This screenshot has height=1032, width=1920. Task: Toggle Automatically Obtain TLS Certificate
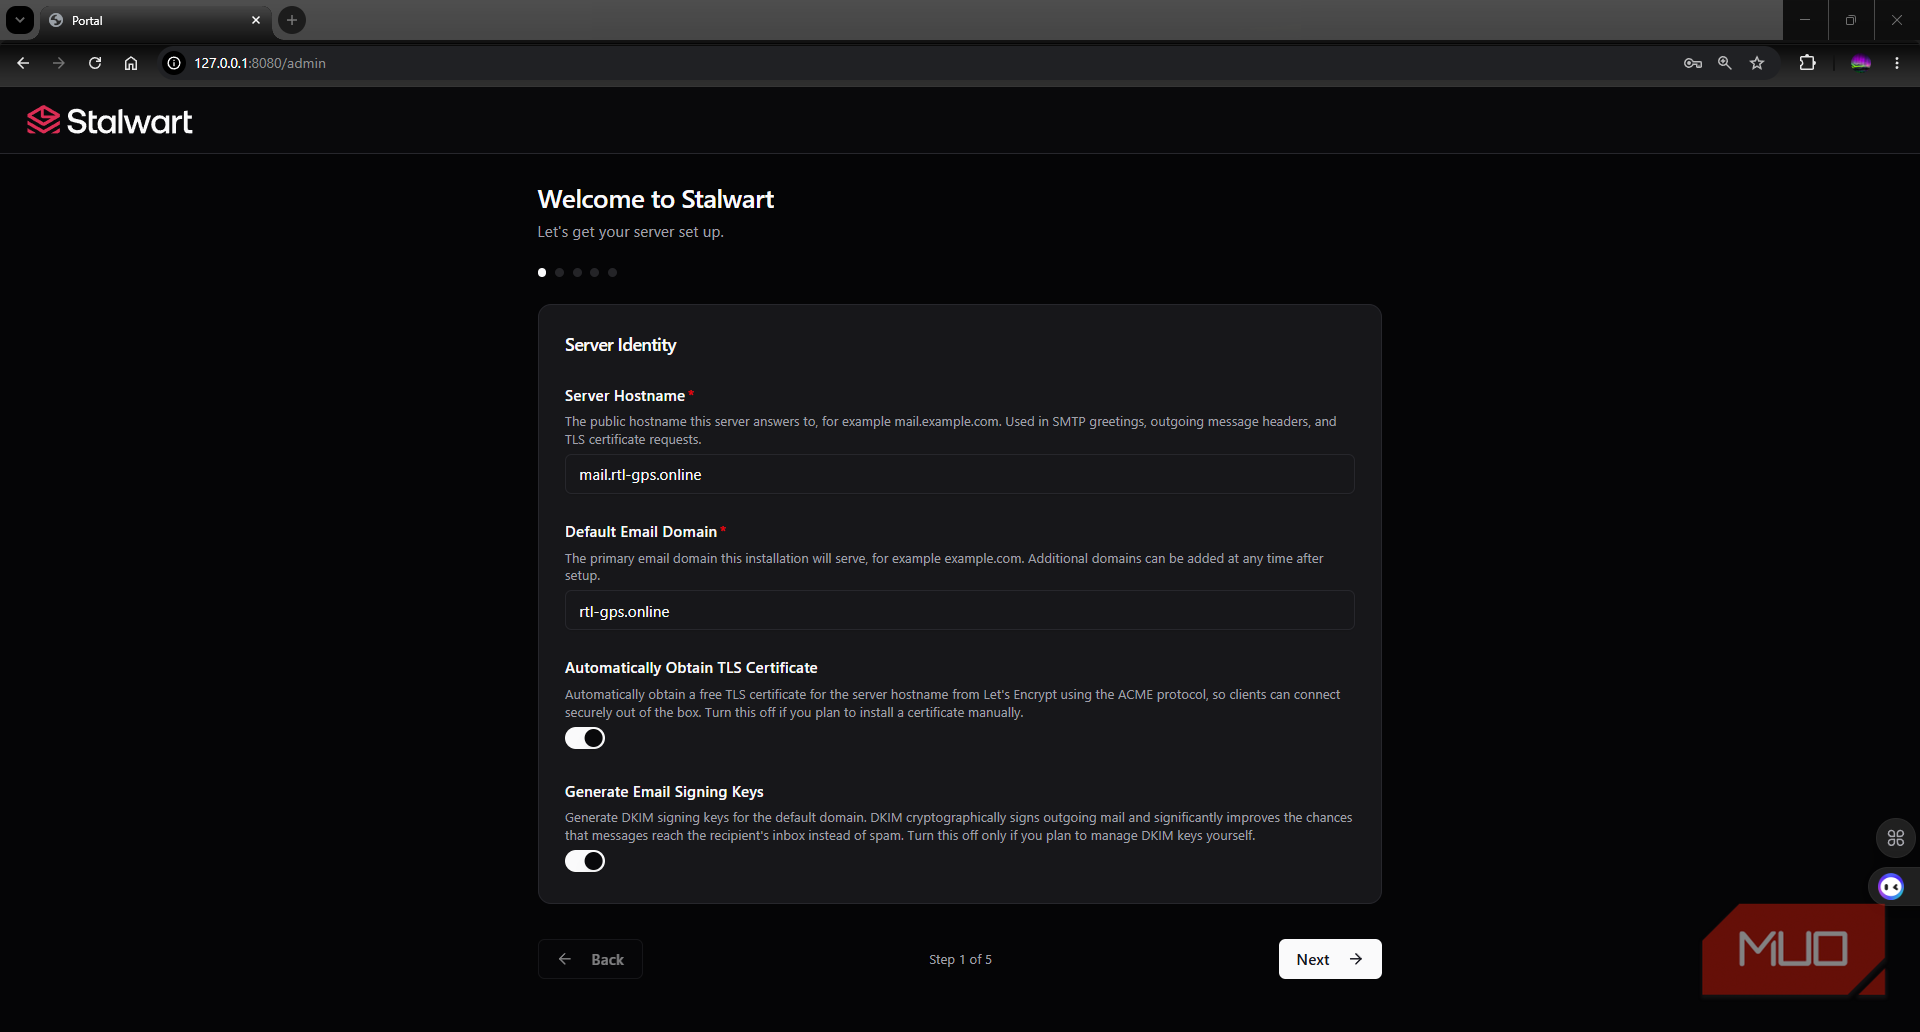point(585,738)
